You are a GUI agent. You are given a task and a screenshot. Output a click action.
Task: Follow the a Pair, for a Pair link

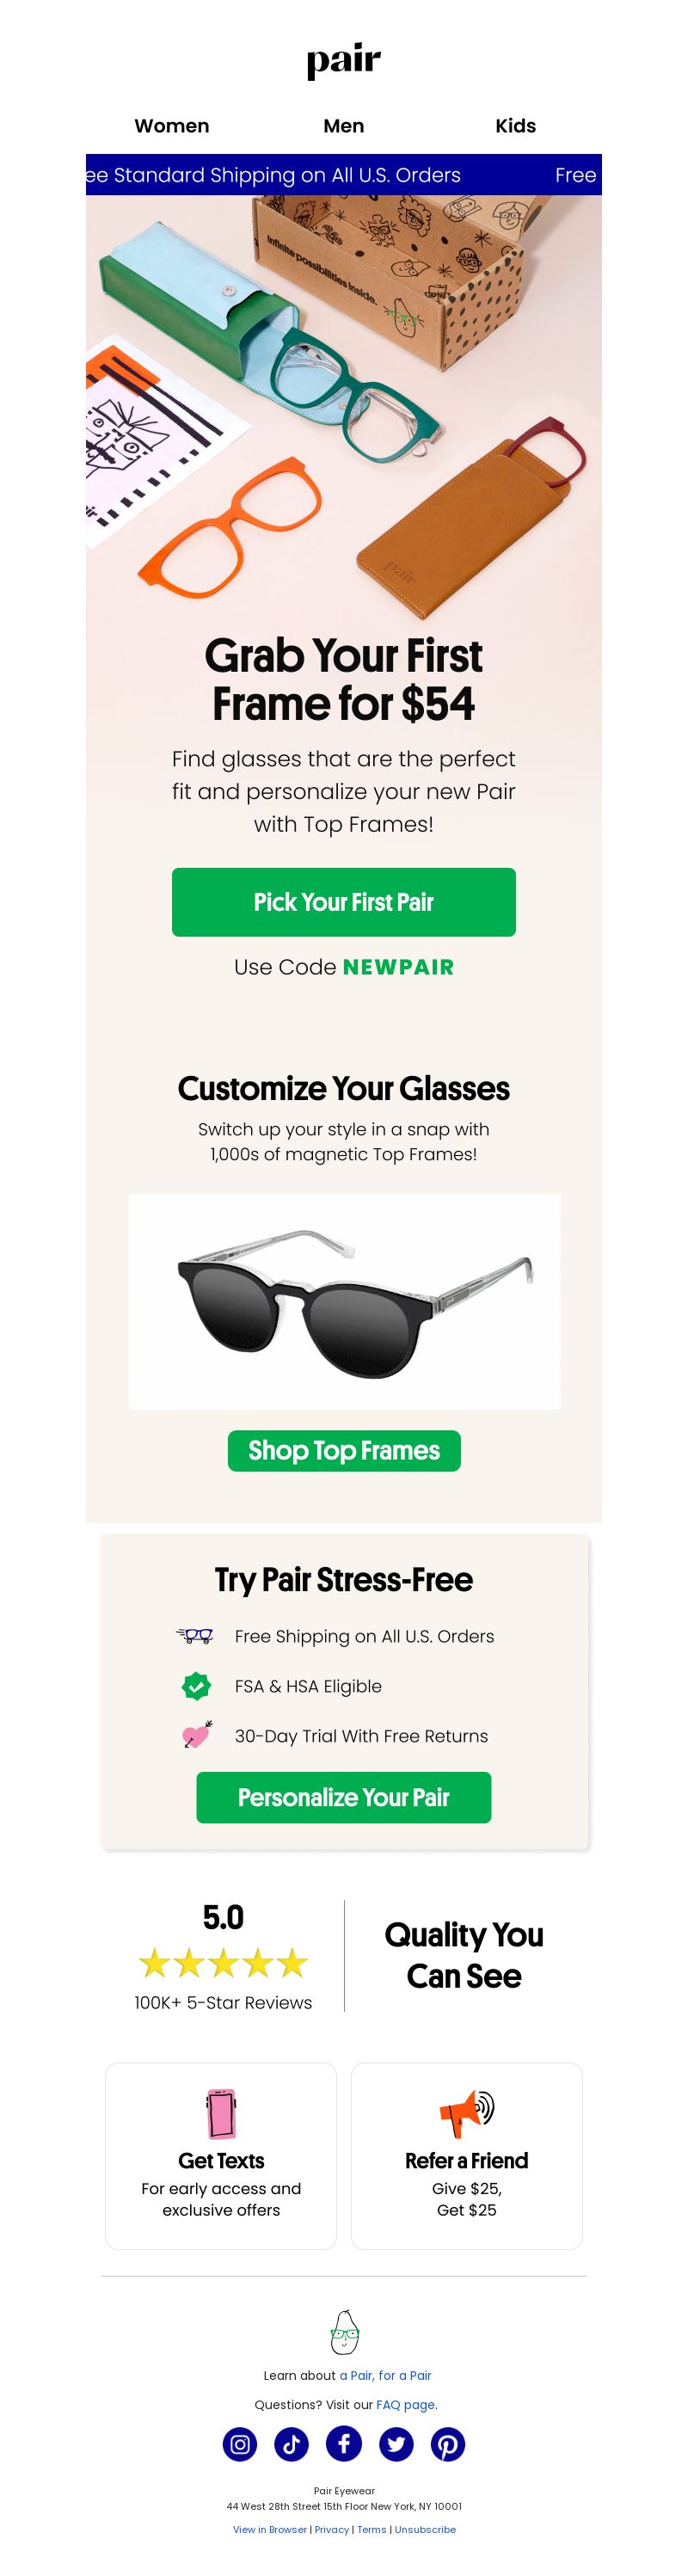point(386,2375)
